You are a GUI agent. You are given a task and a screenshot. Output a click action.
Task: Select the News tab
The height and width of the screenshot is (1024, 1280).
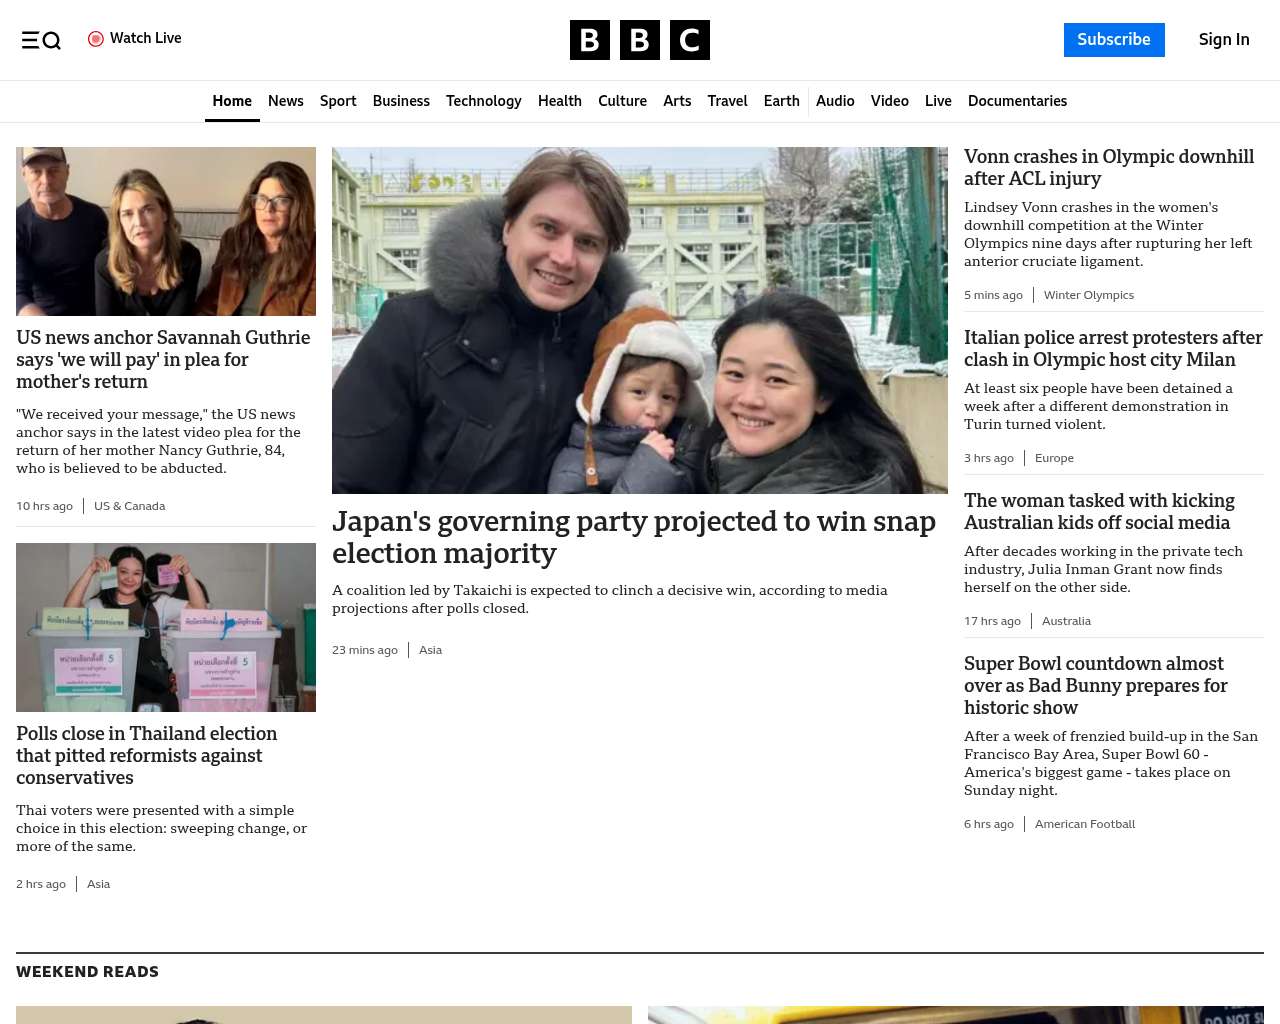point(285,101)
